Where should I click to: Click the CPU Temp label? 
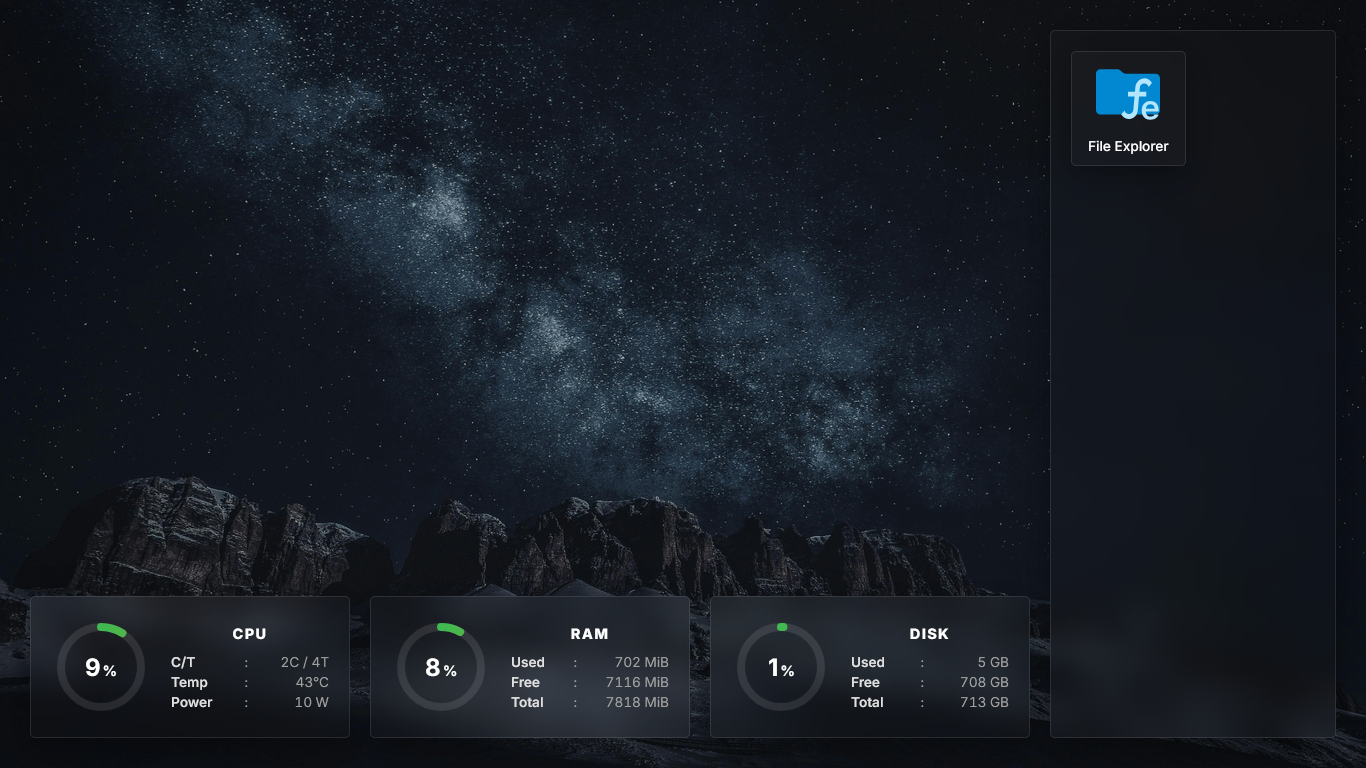click(189, 682)
